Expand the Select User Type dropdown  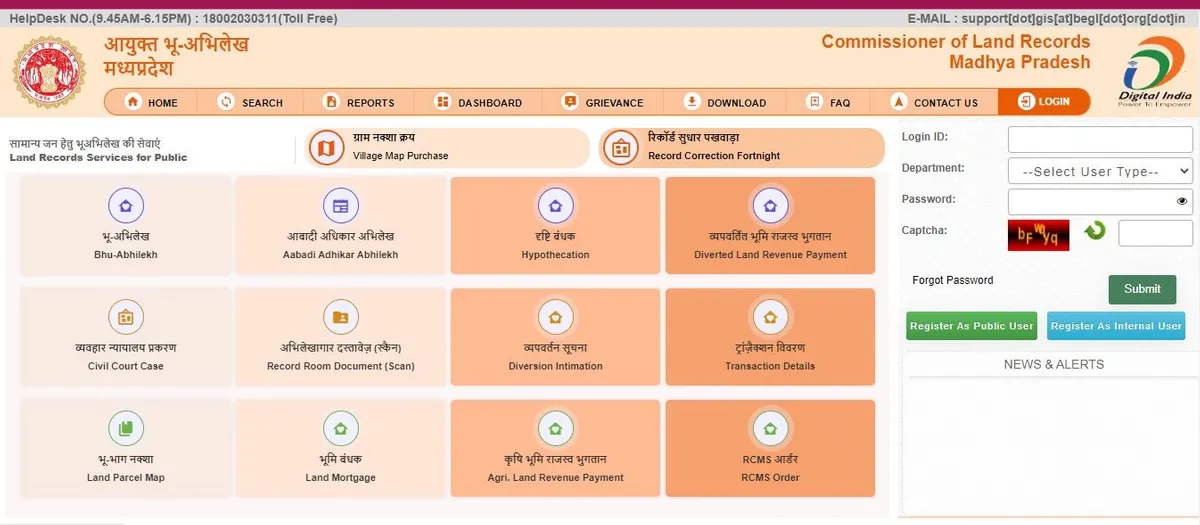point(1100,171)
